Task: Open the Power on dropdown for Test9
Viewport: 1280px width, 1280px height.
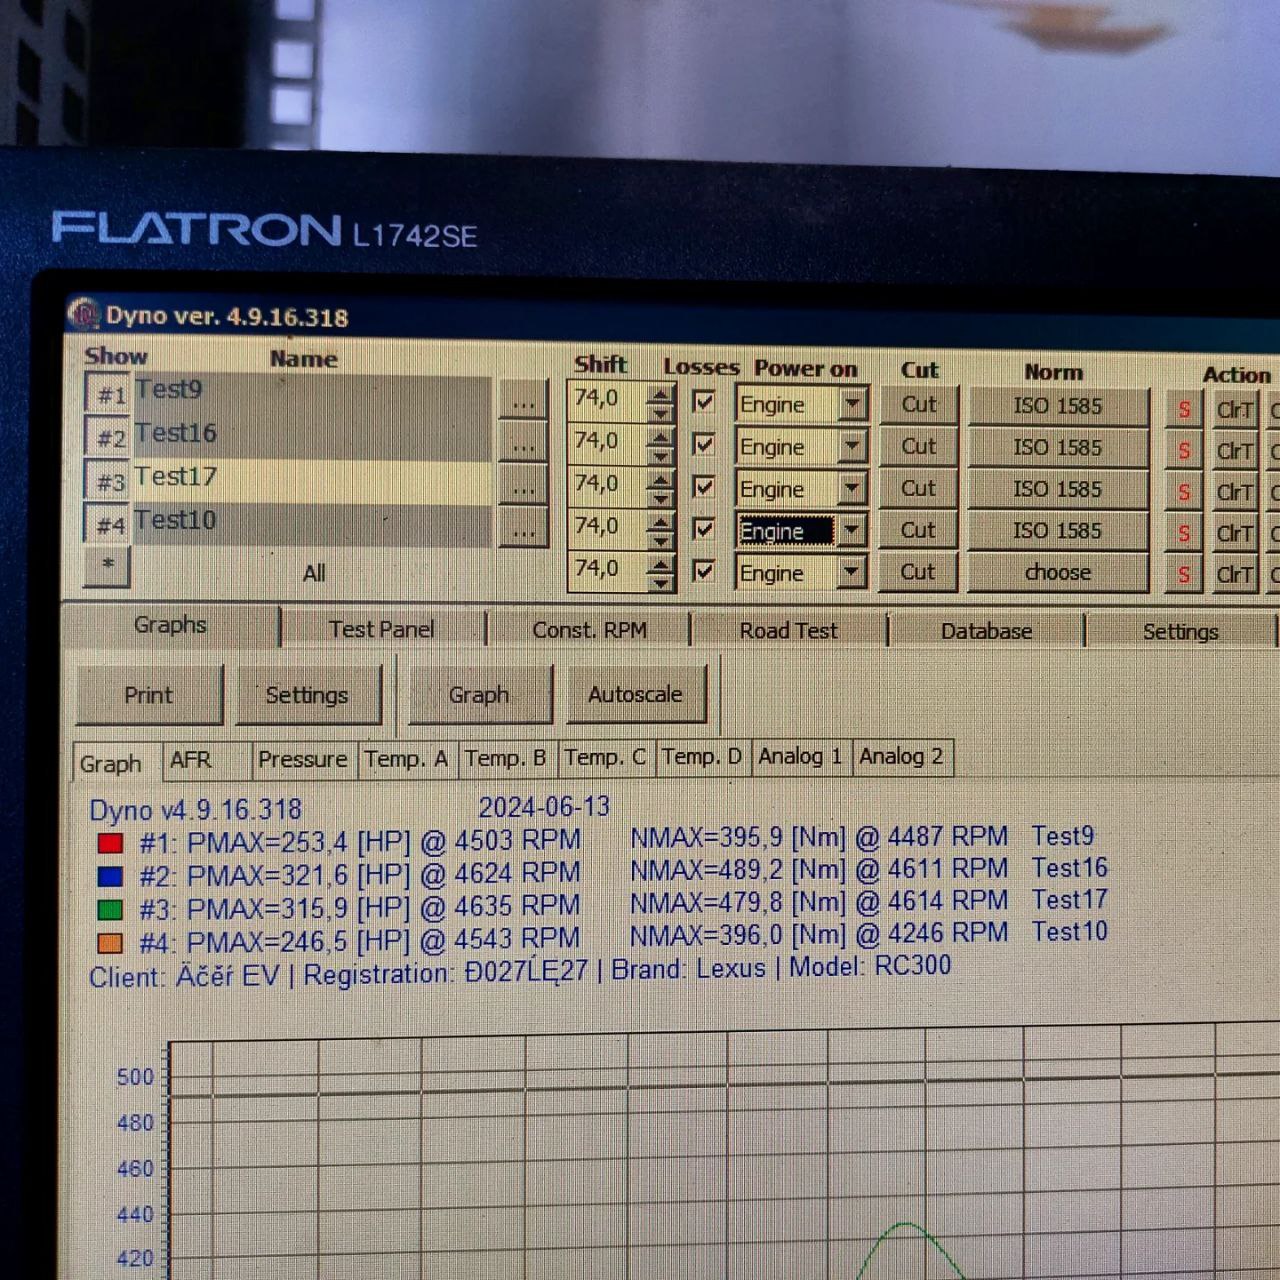Action: (x=852, y=404)
